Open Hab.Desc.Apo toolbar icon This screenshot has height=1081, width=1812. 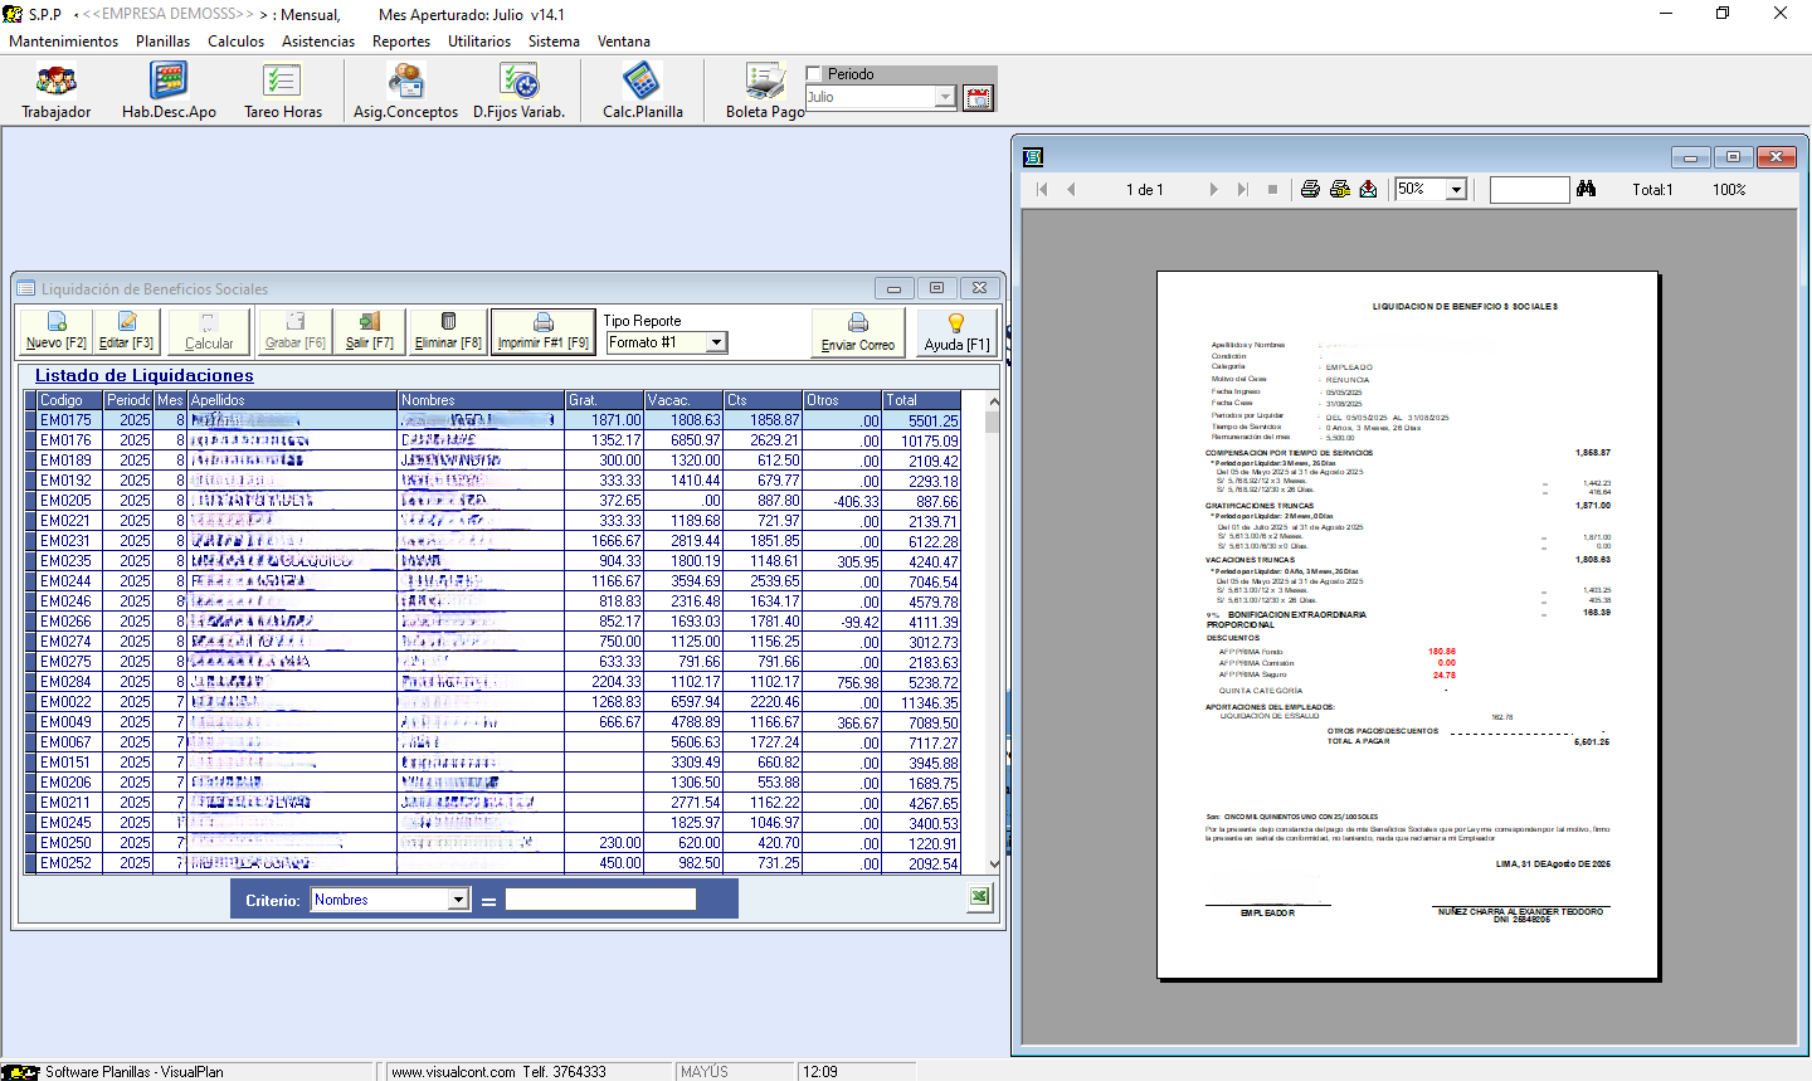coord(169,90)
